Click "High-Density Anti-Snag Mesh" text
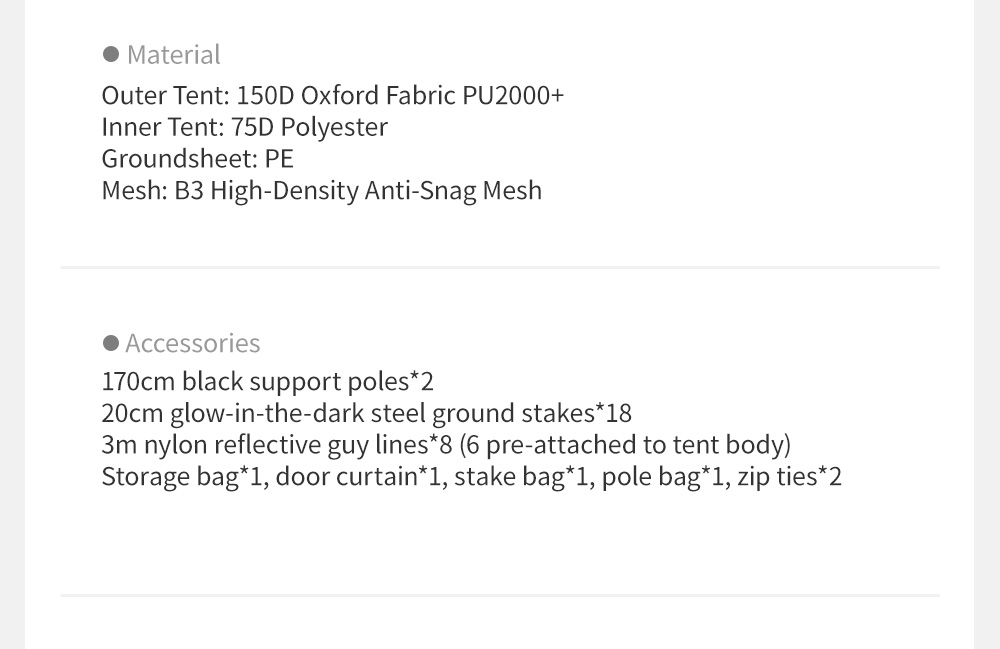1000x649 pixels. [376, 190]
